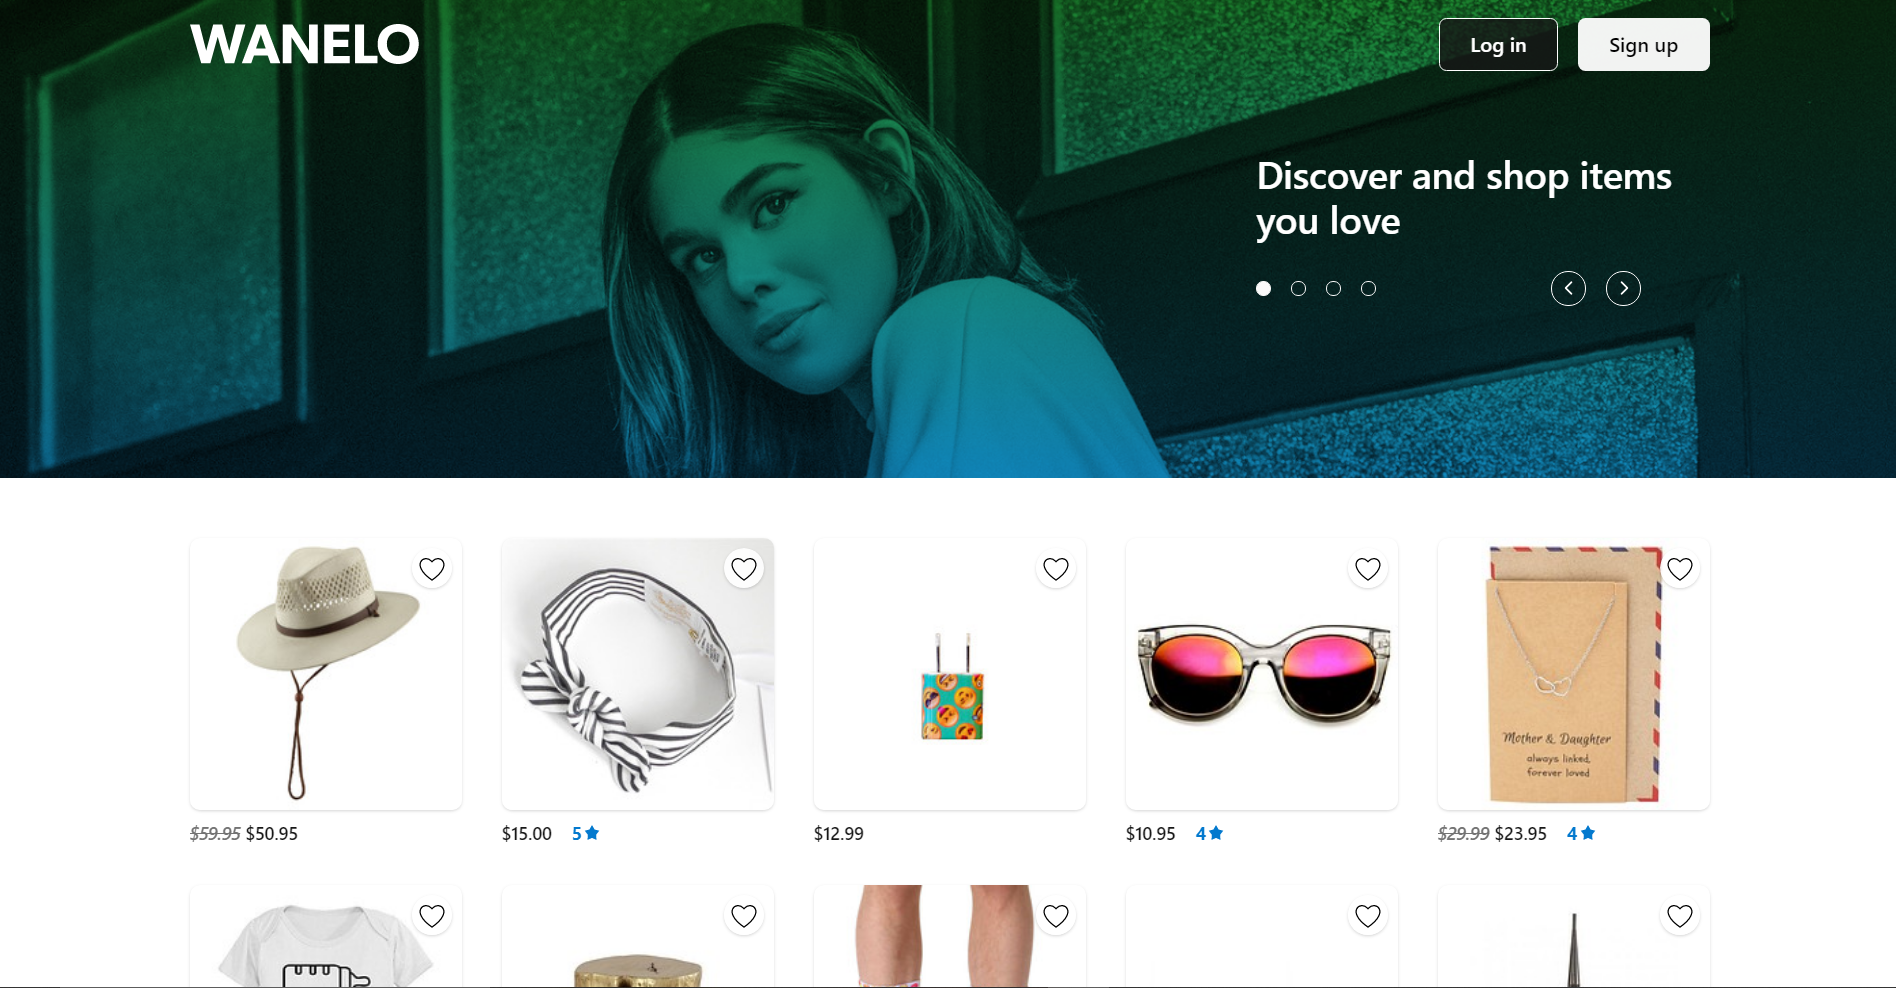1896x988 pixels.
Task: Save the baby bottle onesie item
Action: (x=432, y=916)
